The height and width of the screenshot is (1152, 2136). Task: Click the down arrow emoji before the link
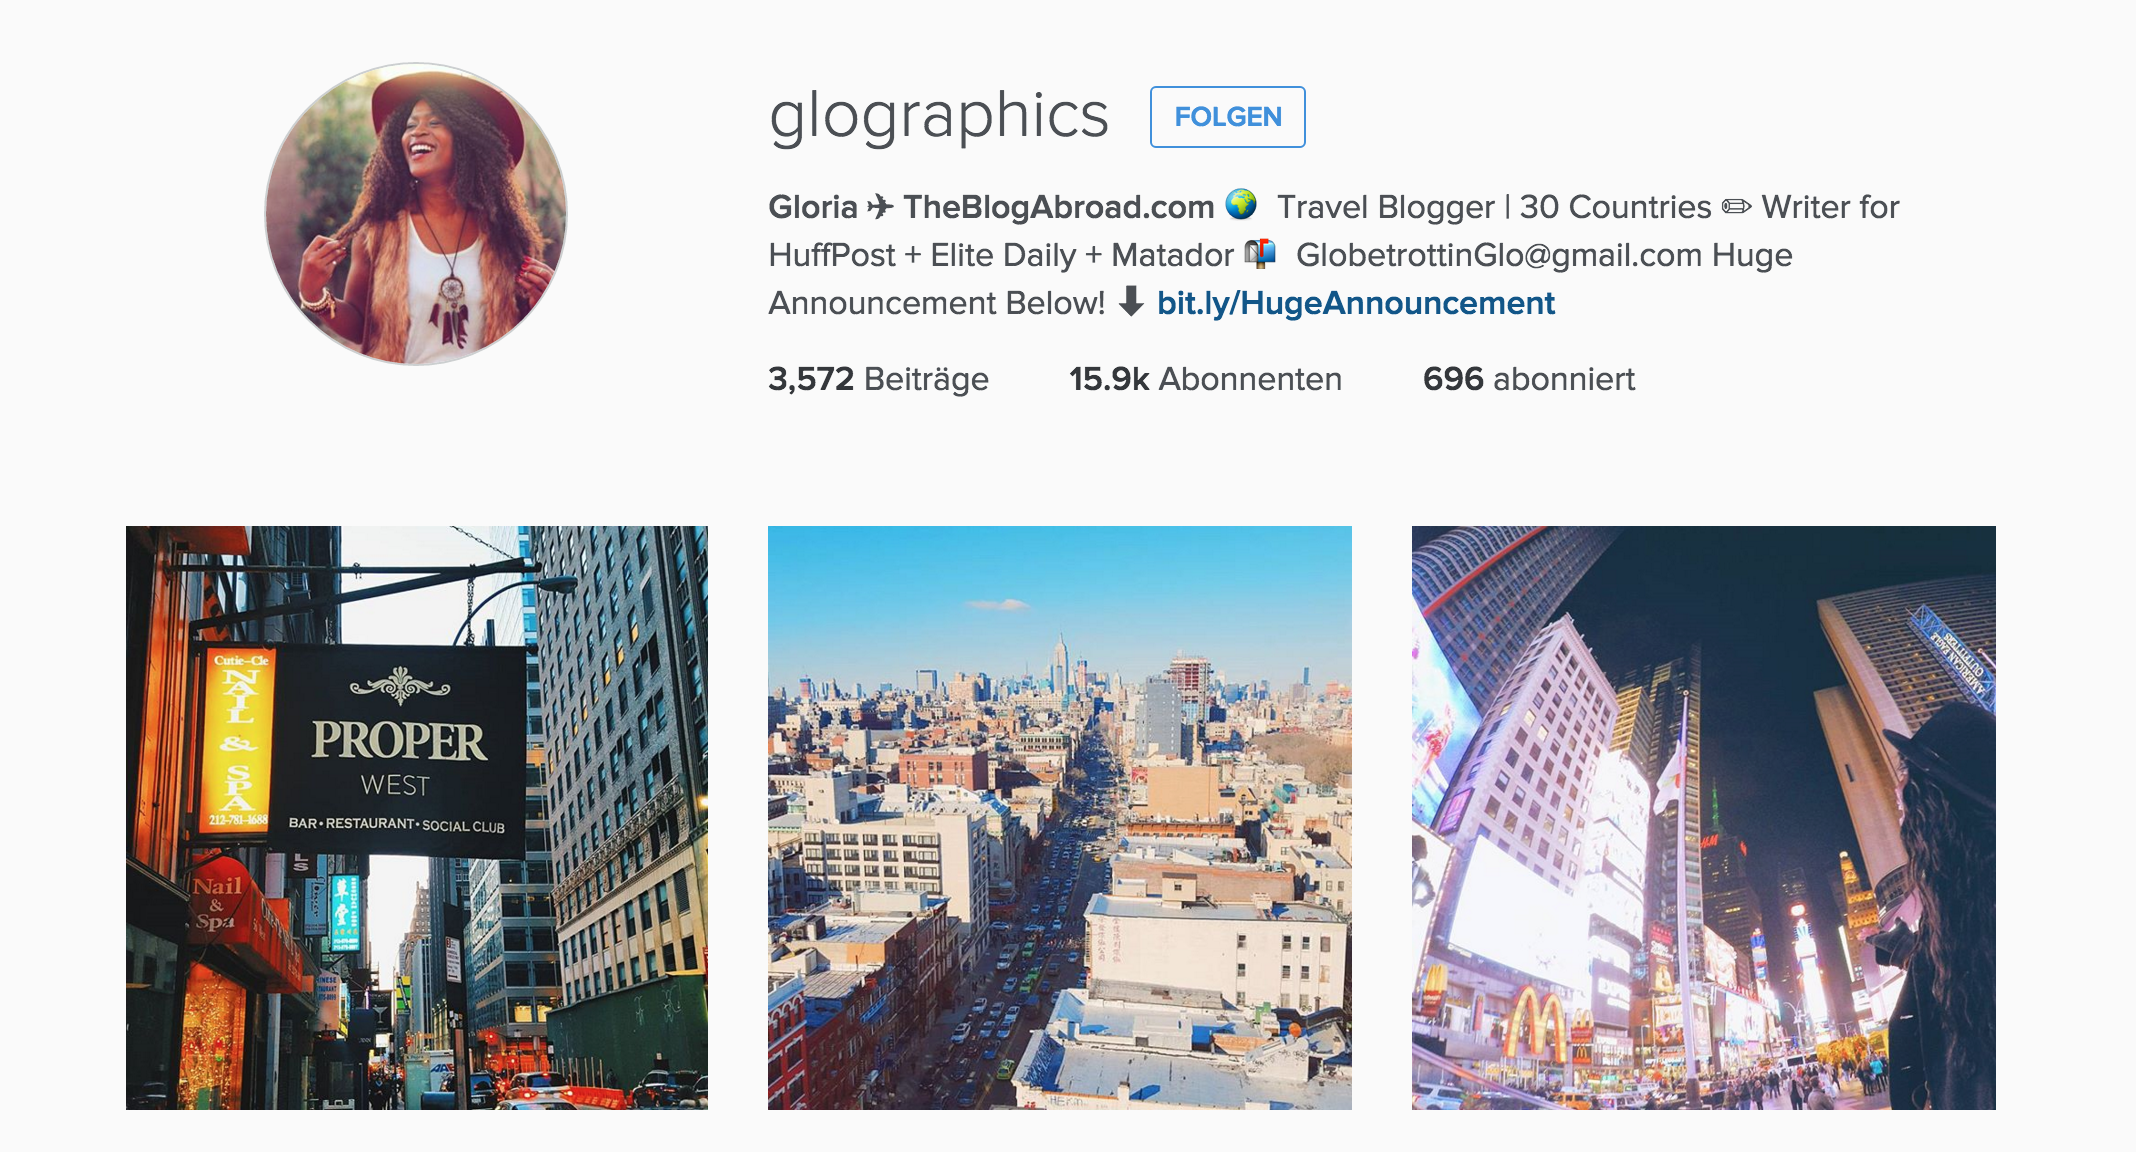1131,301
